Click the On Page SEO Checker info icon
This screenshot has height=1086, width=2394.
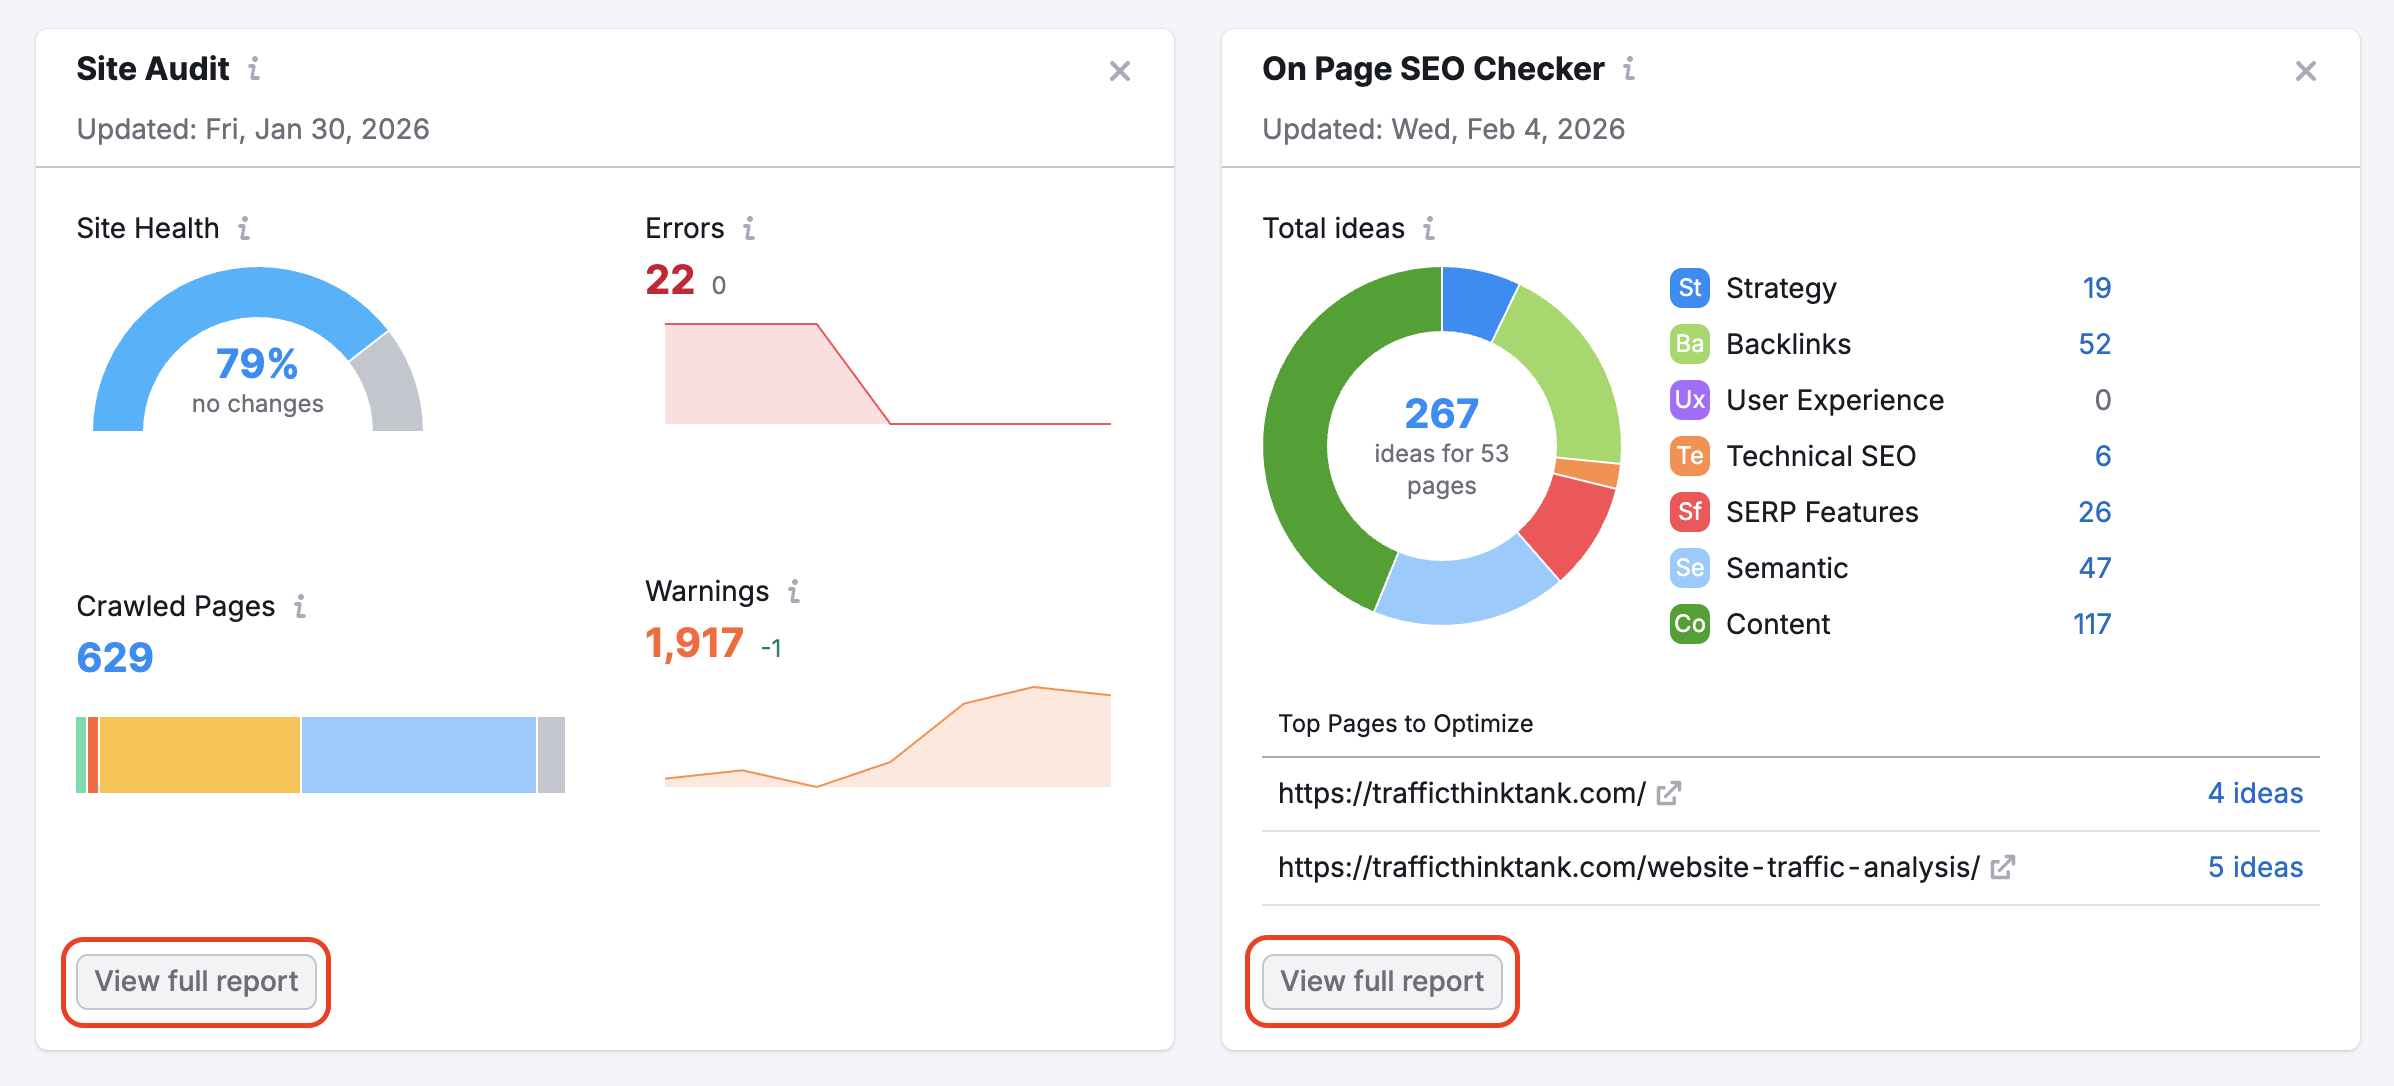(x=1630, y=69)
